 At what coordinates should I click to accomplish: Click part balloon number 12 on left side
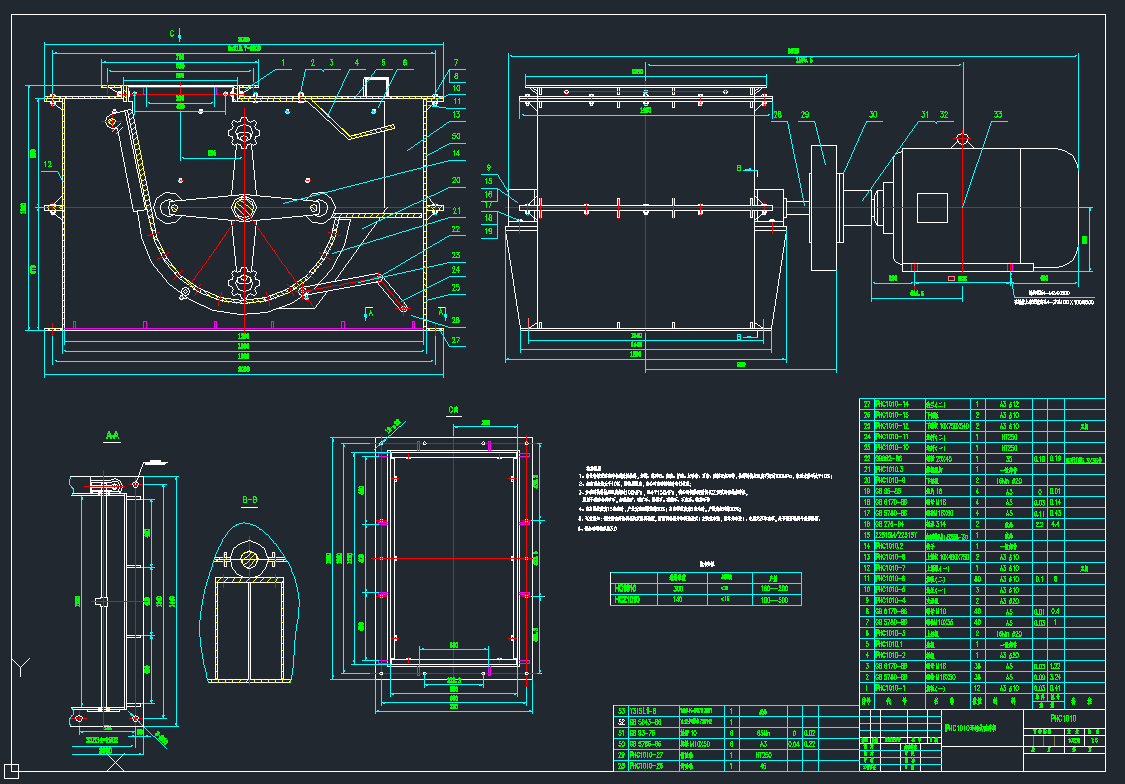(x=47, y=178)
